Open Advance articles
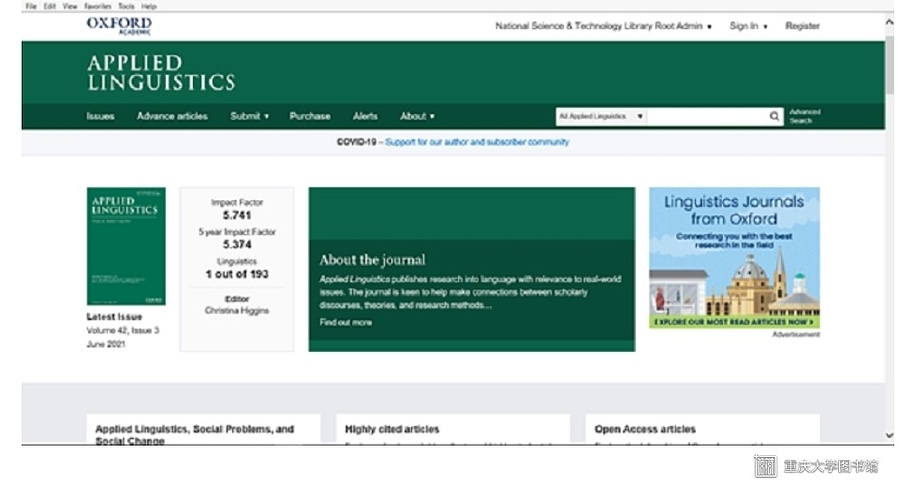 click(172, 116)
